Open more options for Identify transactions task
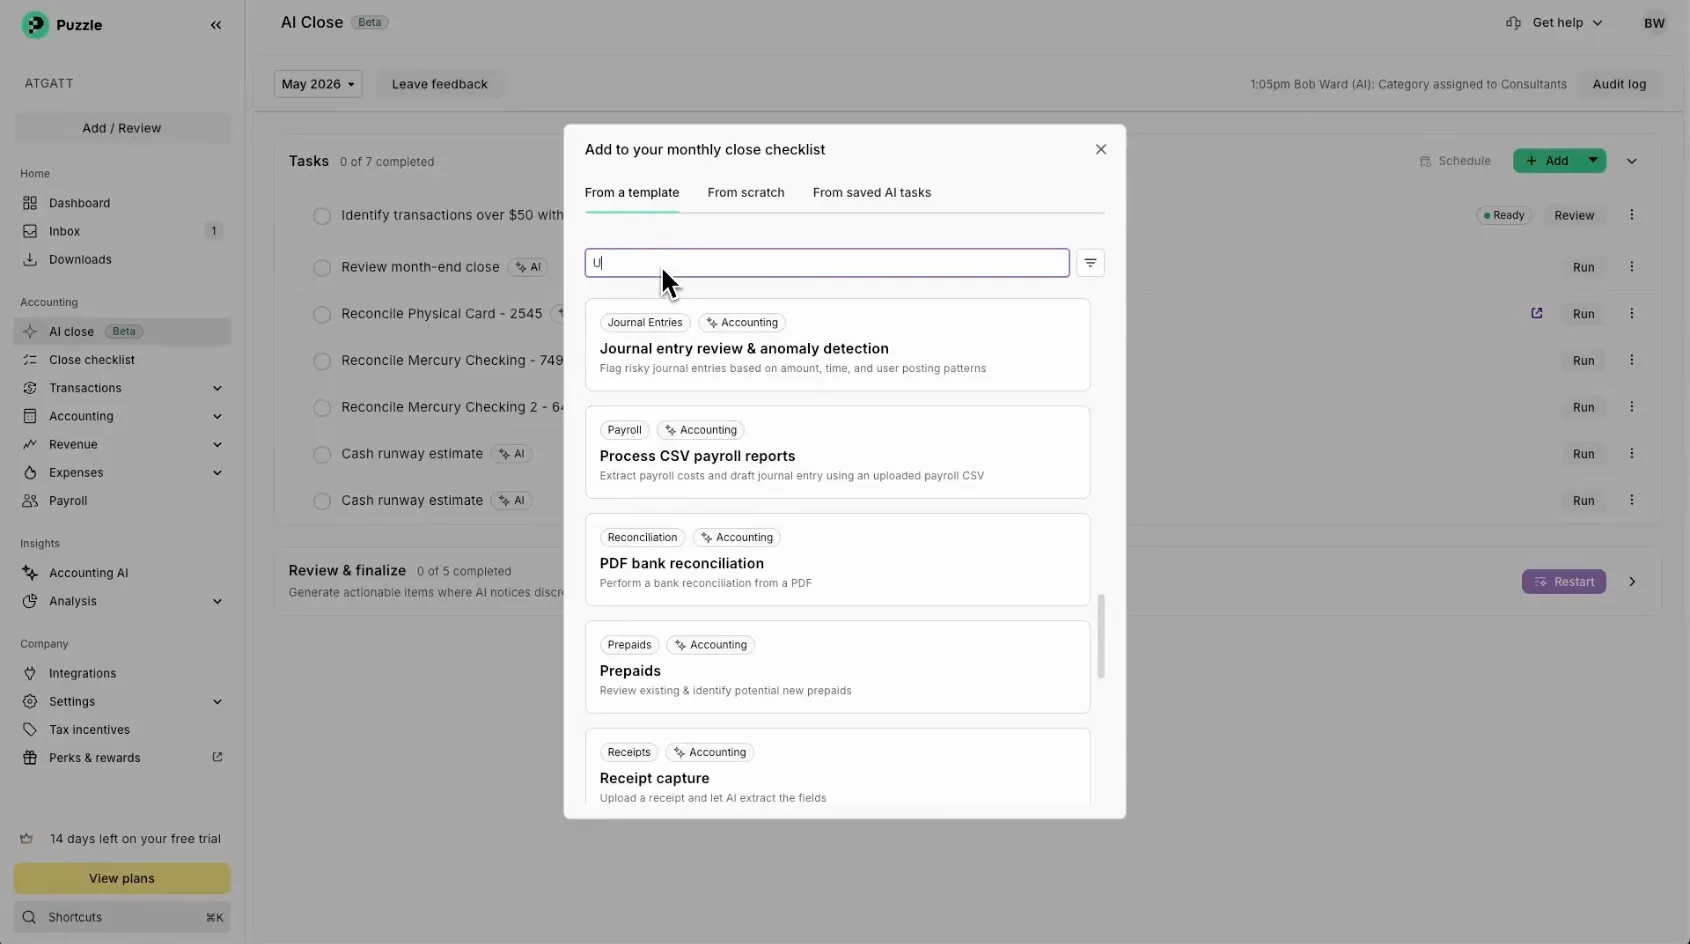This screenshot has width=1690, height=944. pos(1632,215)
